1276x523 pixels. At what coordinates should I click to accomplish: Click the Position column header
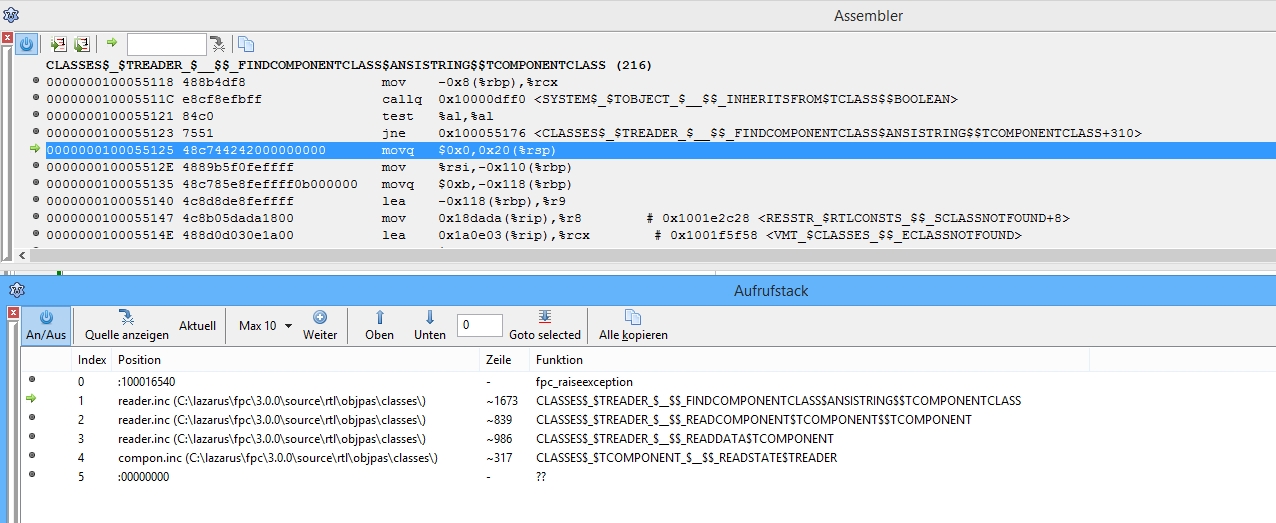pyautogui.click(x=296, y=360)
